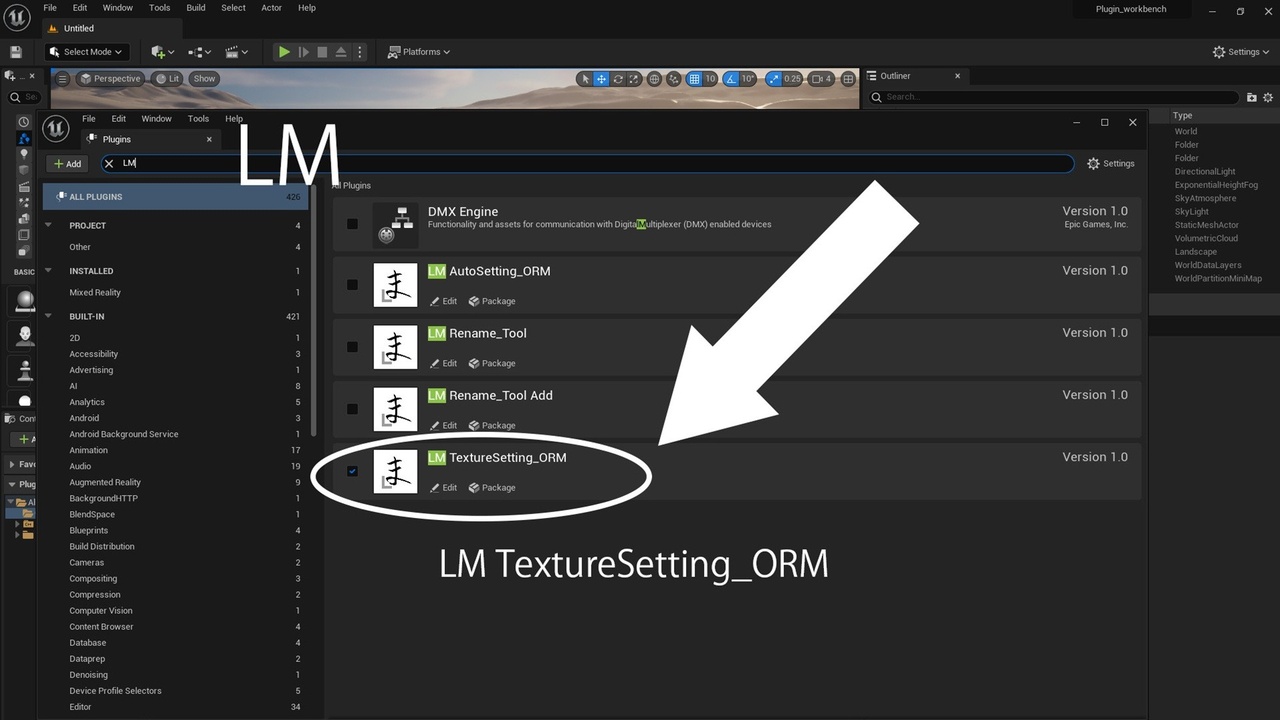Save the current level with the floppy icon
Viewport: 1280px width, 720px height.
click(x=15, y=52)
